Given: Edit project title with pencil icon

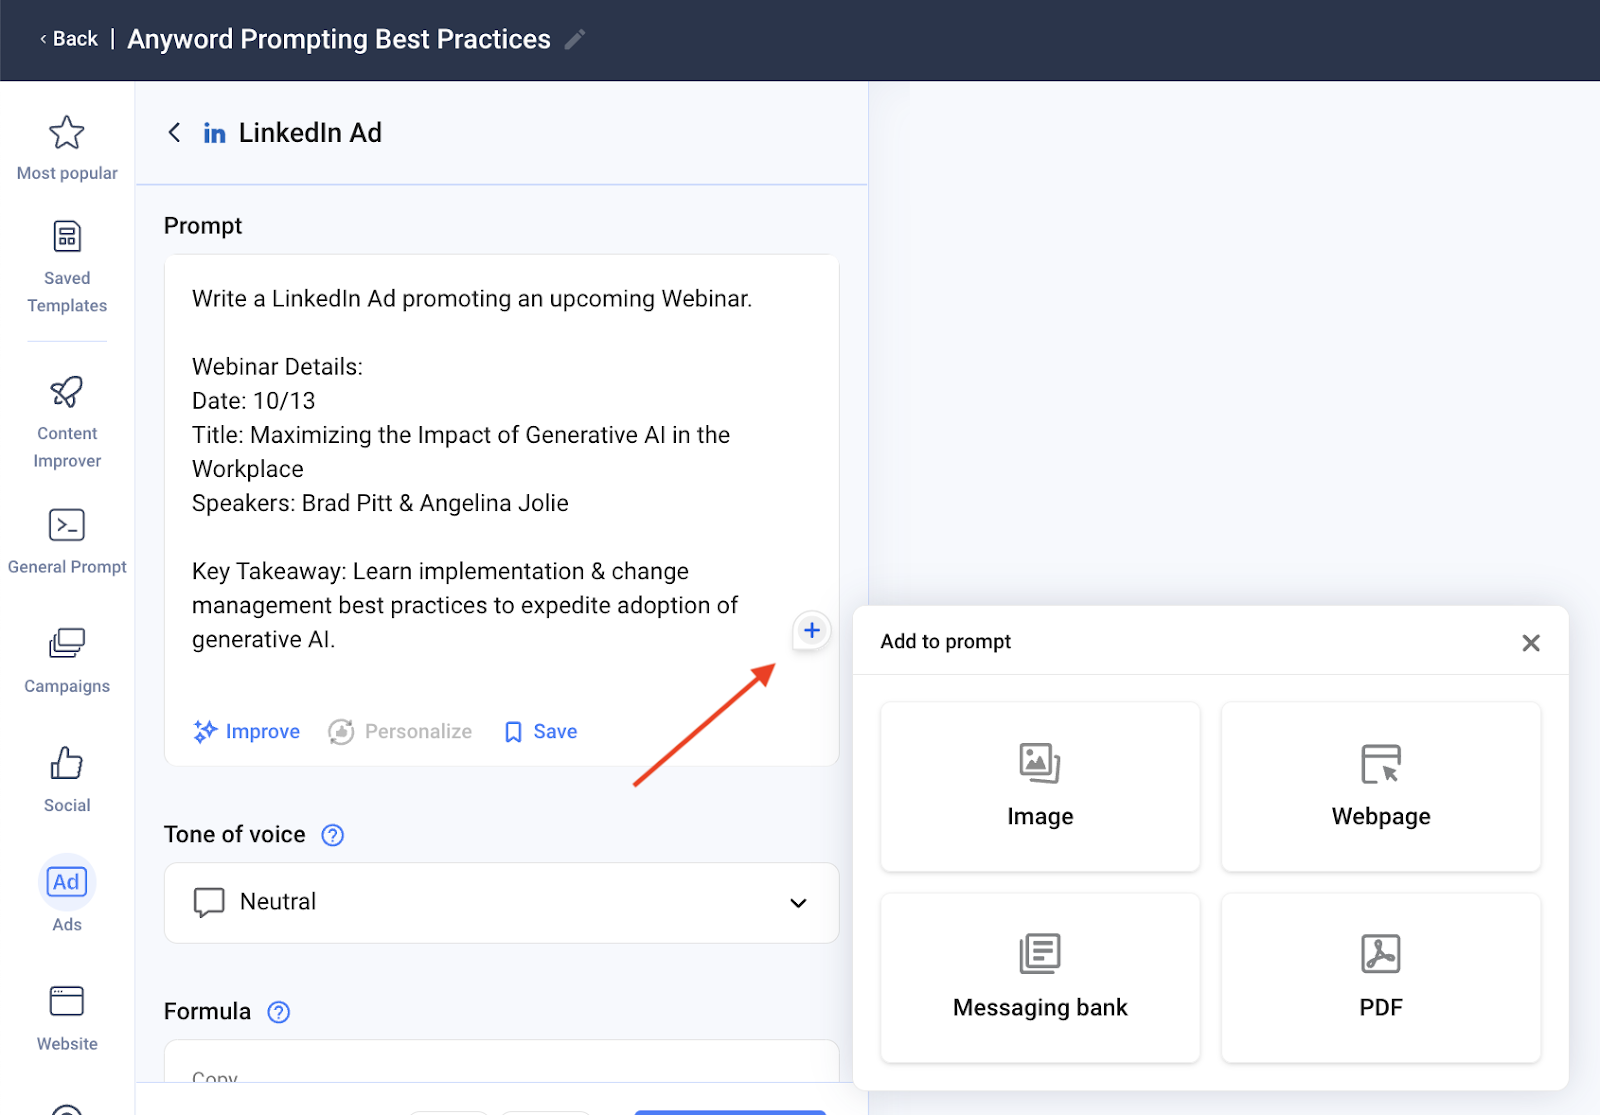Looking at the screenshot, I should coord(575,39).
